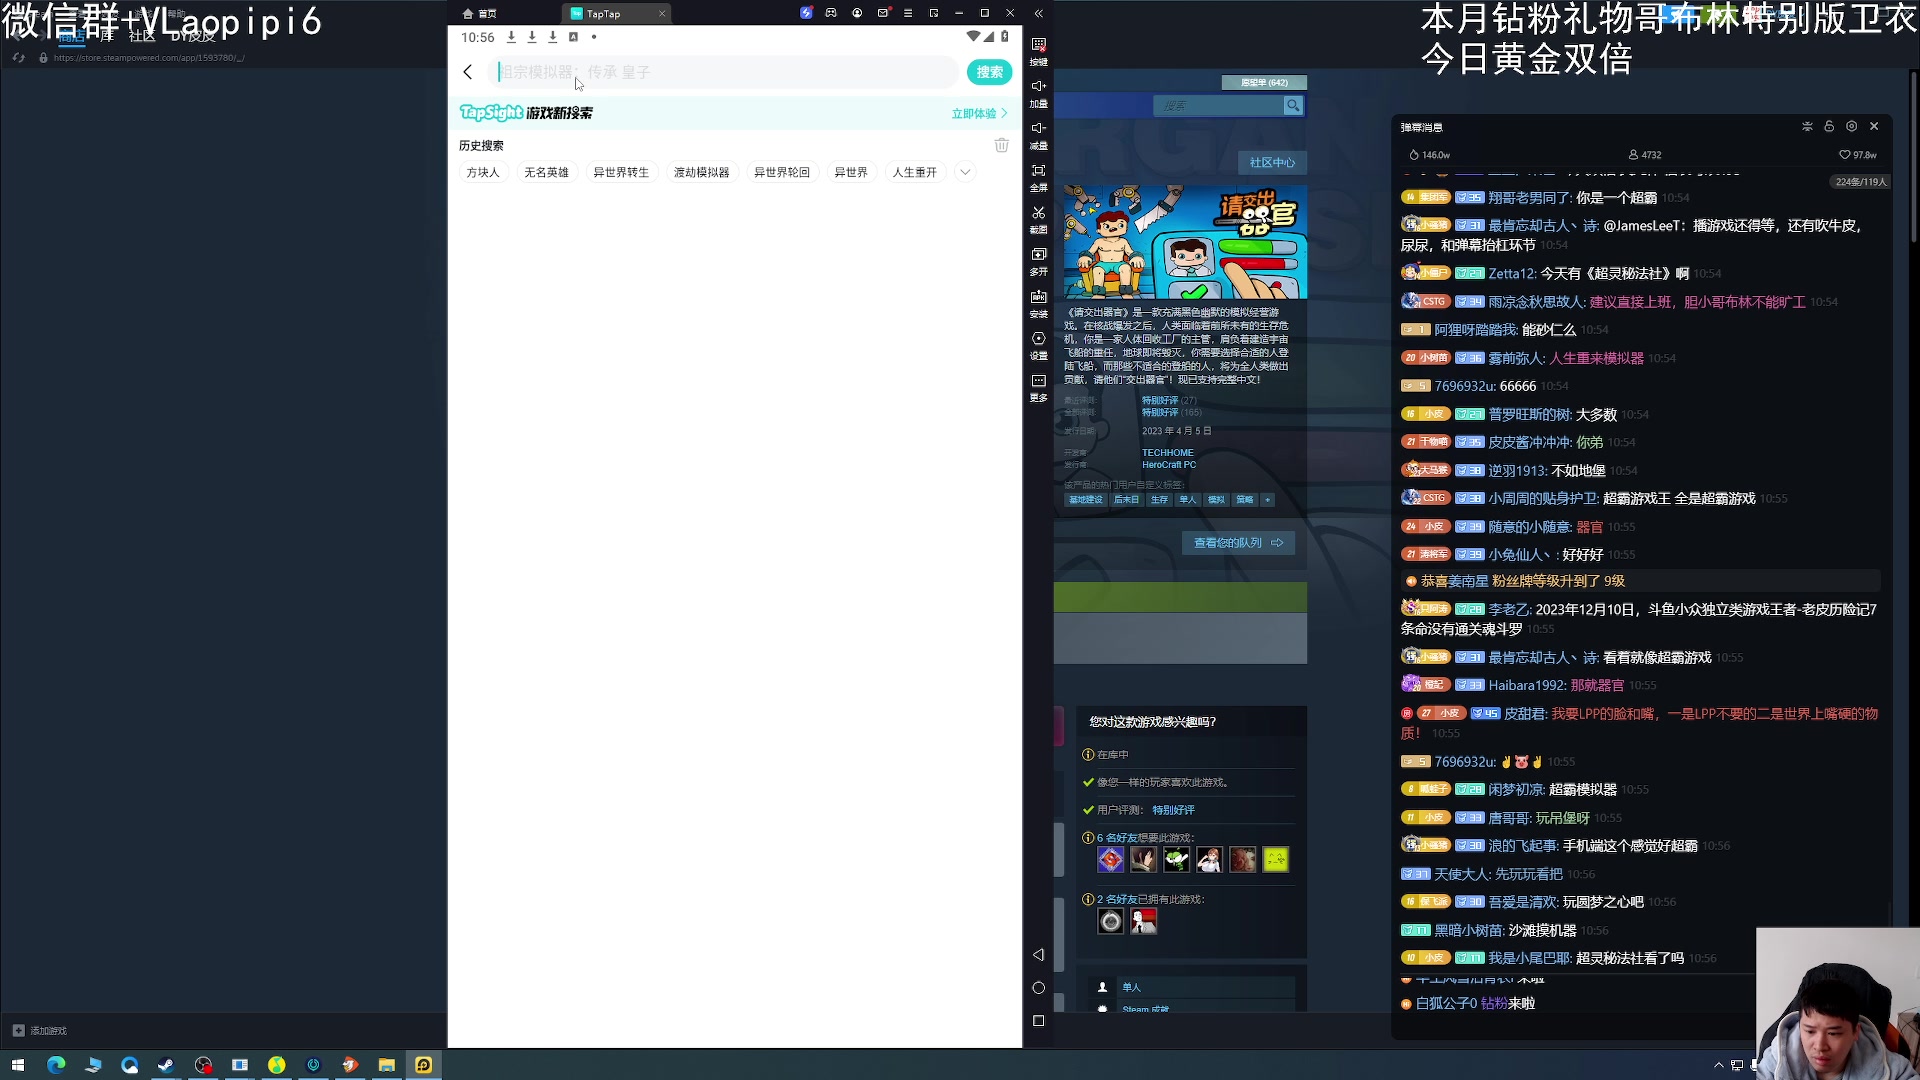Open the HeroCraft PC publisher link
This screenshot has height=1080, width=1920.
click(x=1169, y=465)
